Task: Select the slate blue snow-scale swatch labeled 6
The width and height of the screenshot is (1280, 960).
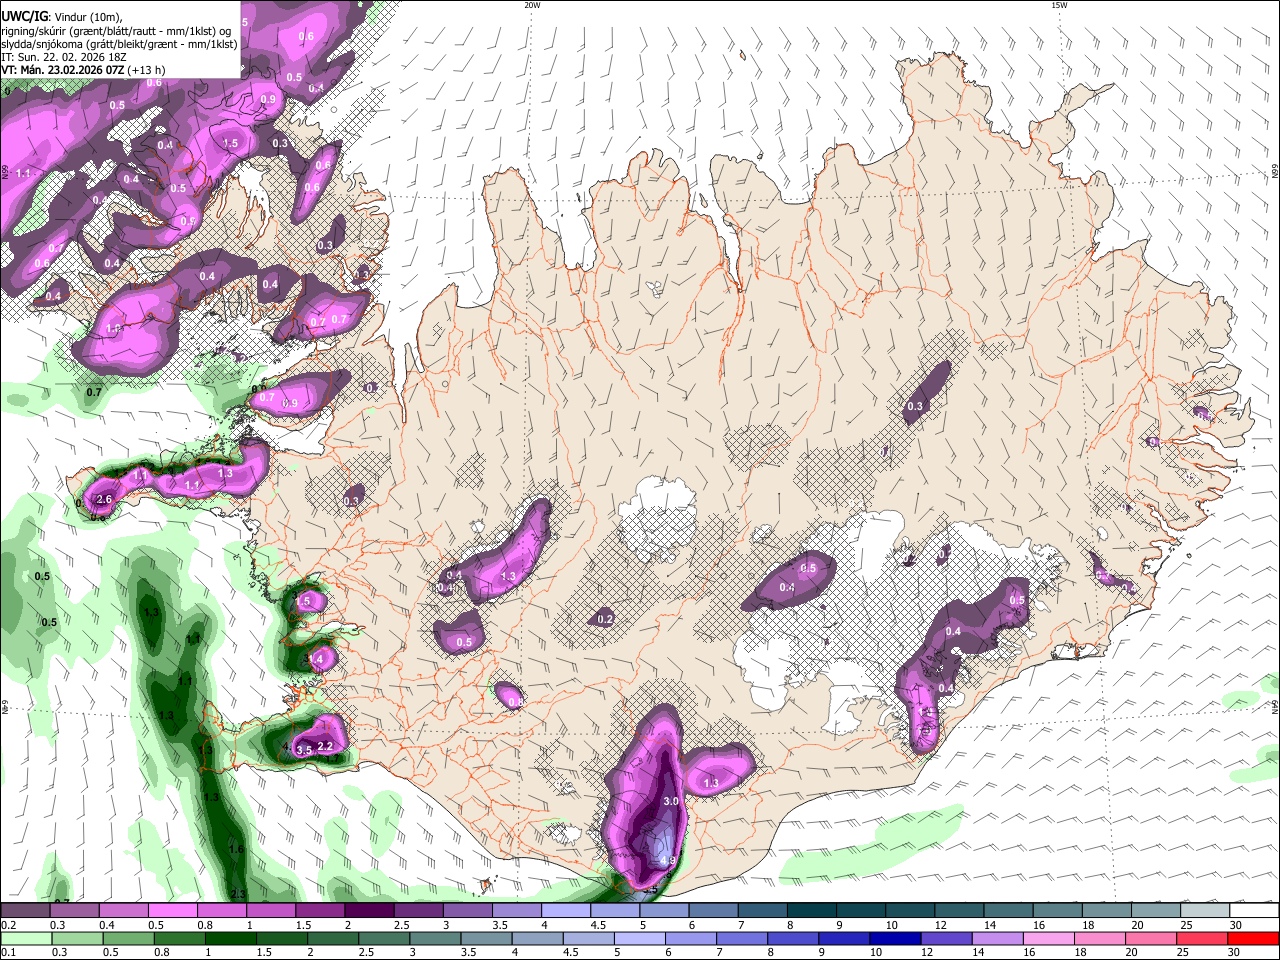Action: tap(713, 911)
